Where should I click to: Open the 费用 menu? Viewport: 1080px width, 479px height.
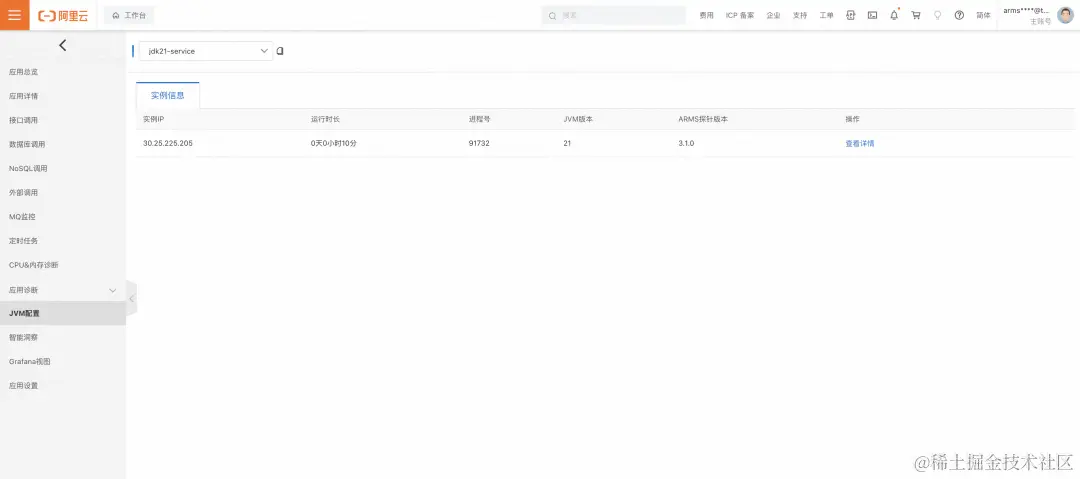[x=707, y=15]
